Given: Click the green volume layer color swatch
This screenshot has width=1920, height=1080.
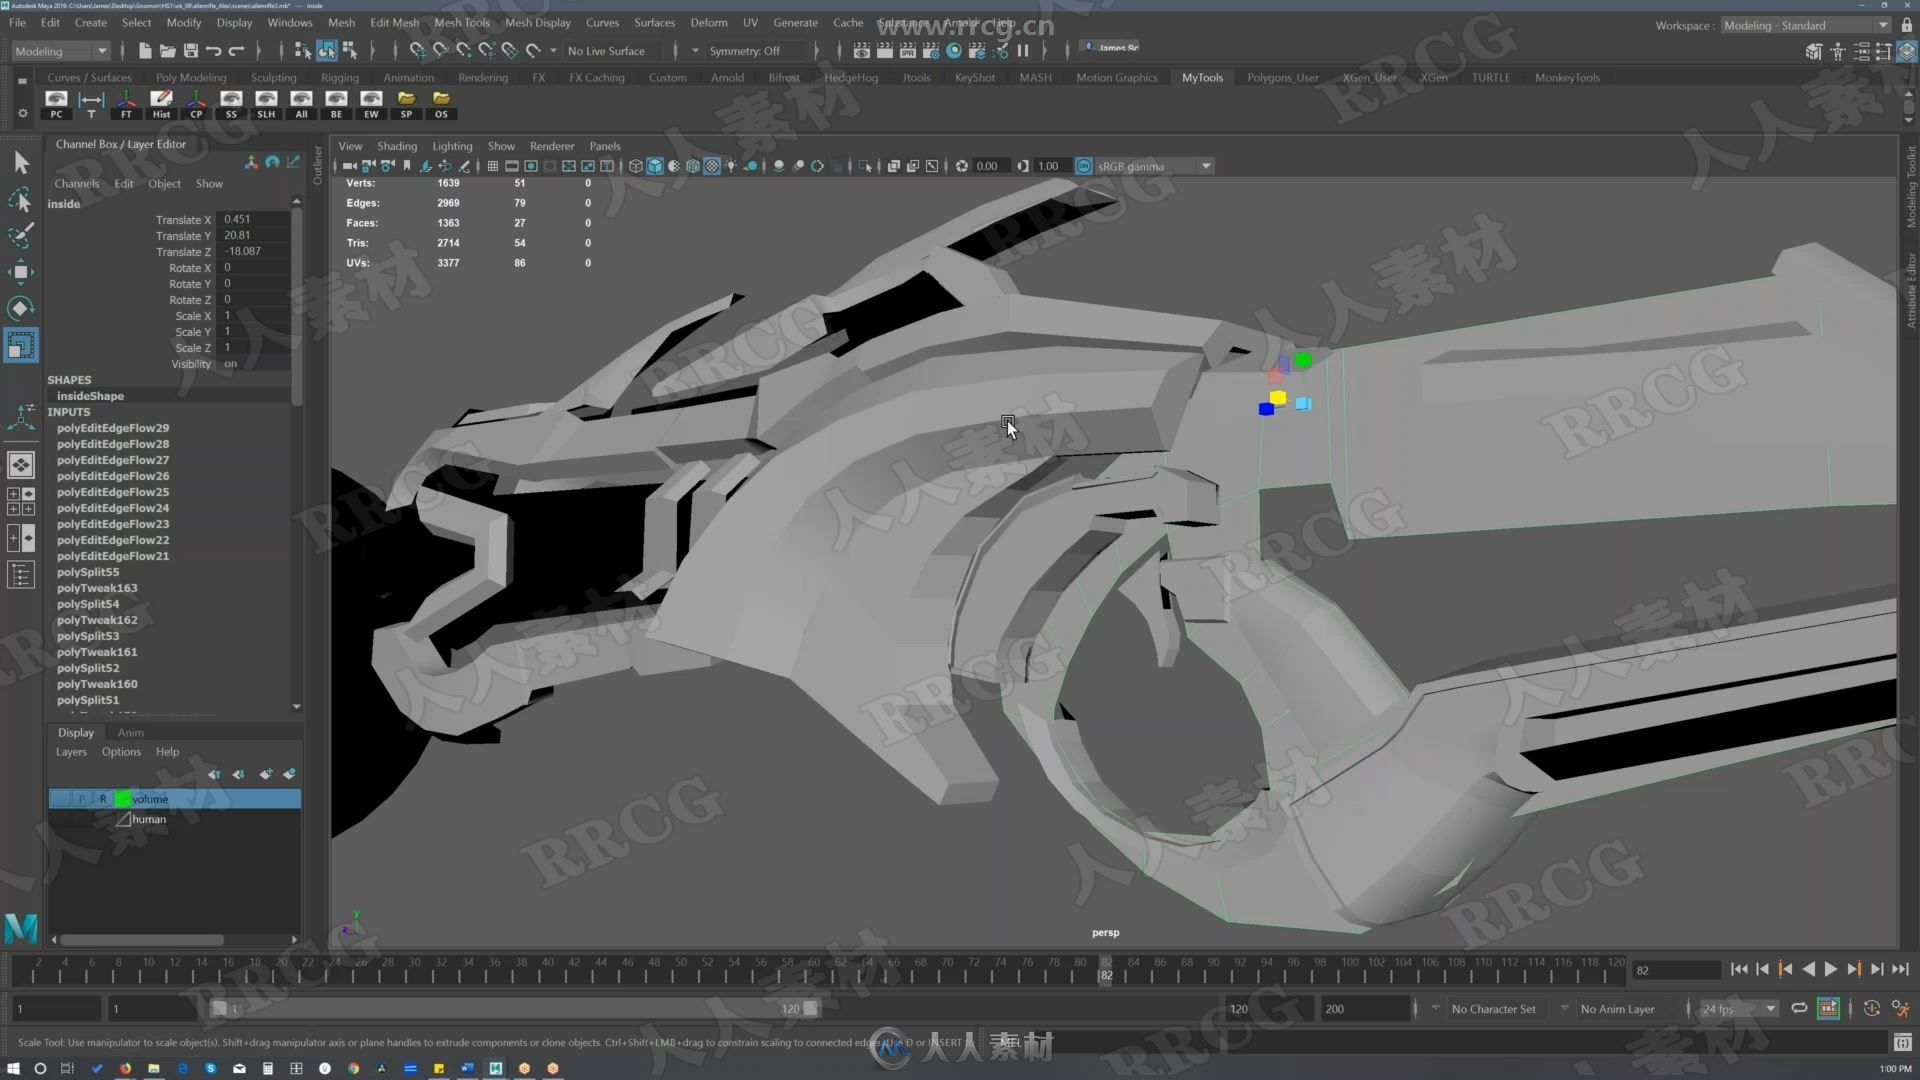Looking at the screenshot, I should coord(123,798).
